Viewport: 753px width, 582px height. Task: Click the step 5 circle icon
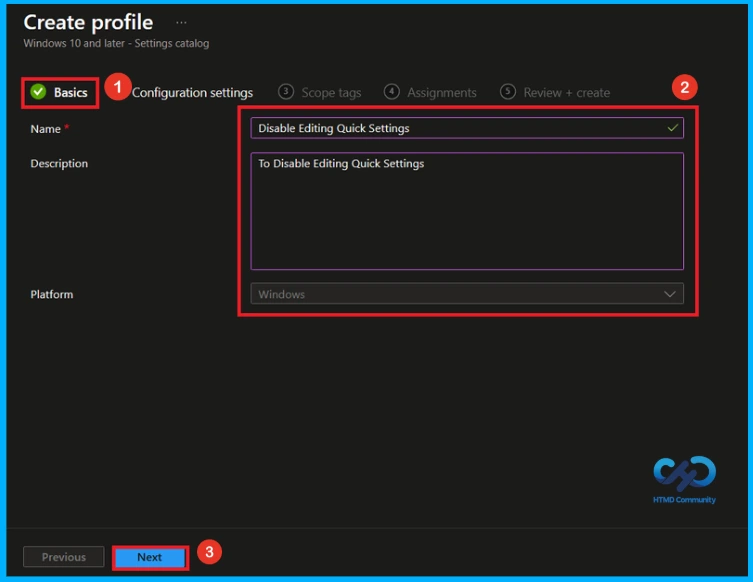(508, 91)
